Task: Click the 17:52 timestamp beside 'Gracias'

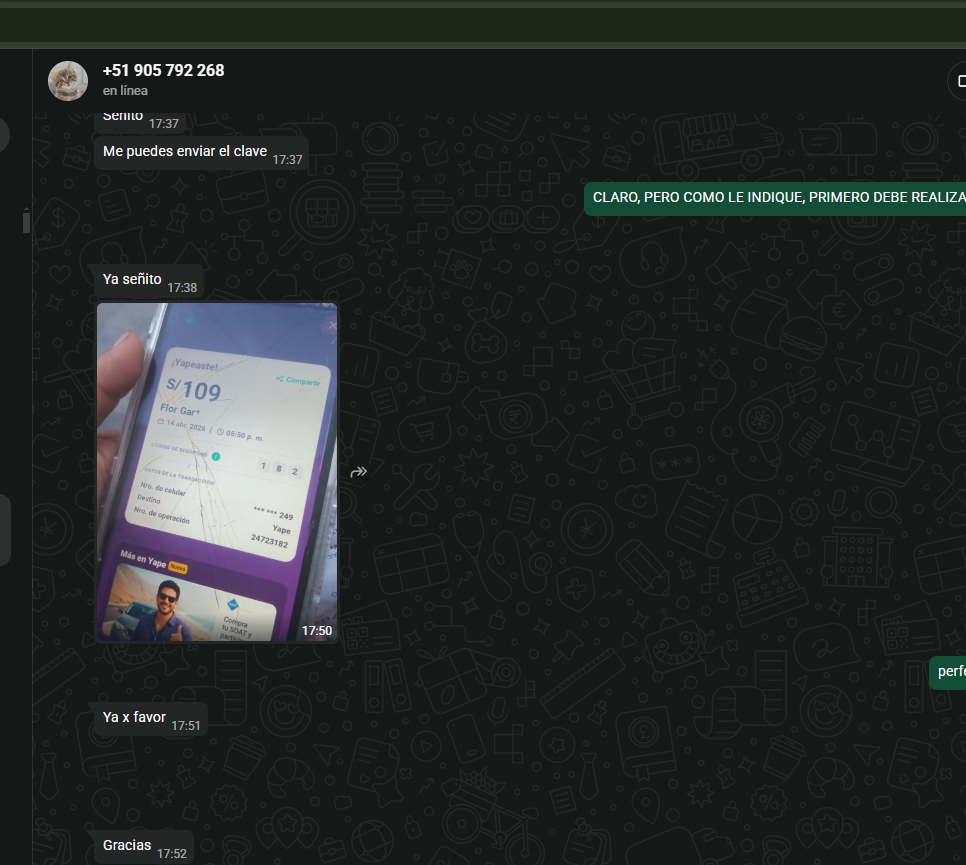Action: [172, 854]
